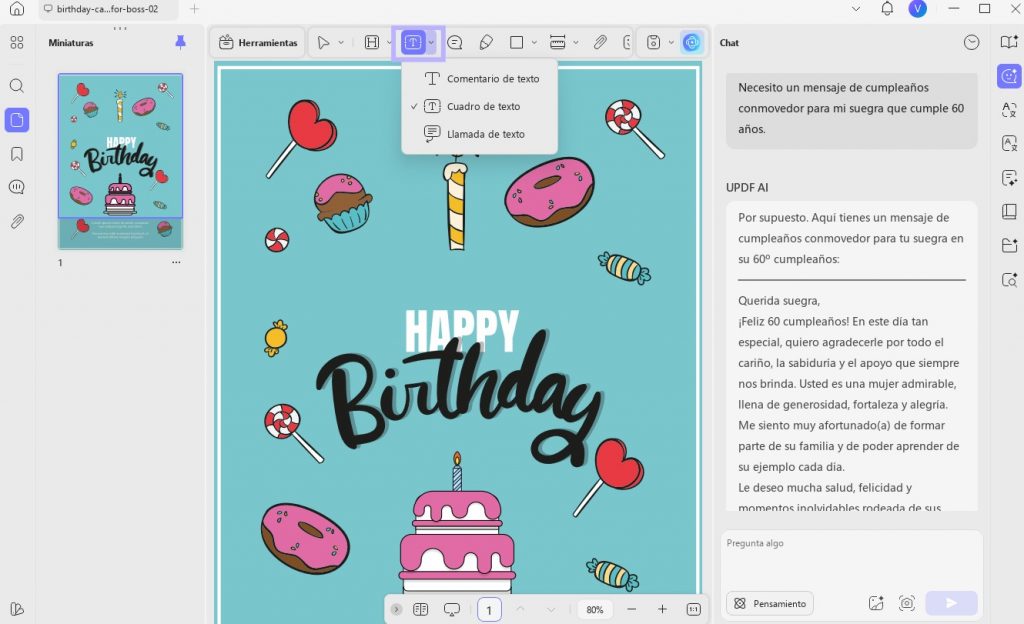Click the page number field
This screenshot has height=624, width=1024.
coord(489,610)
